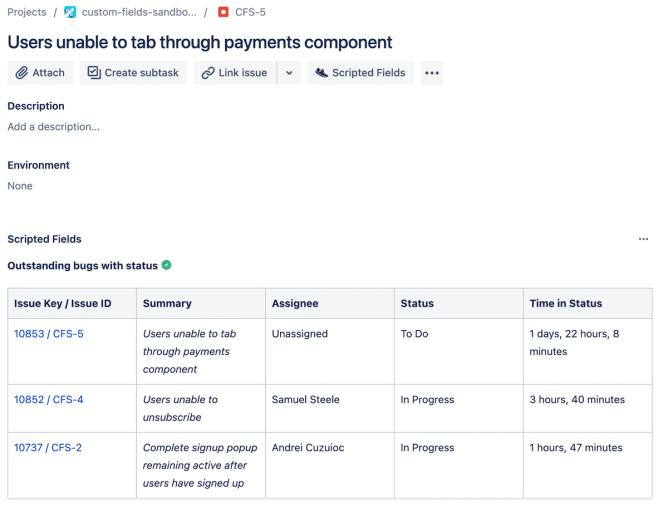Open the three-dot more actions menu in toolbar
This screenshot has width=668, height=512.
[432, 73]
